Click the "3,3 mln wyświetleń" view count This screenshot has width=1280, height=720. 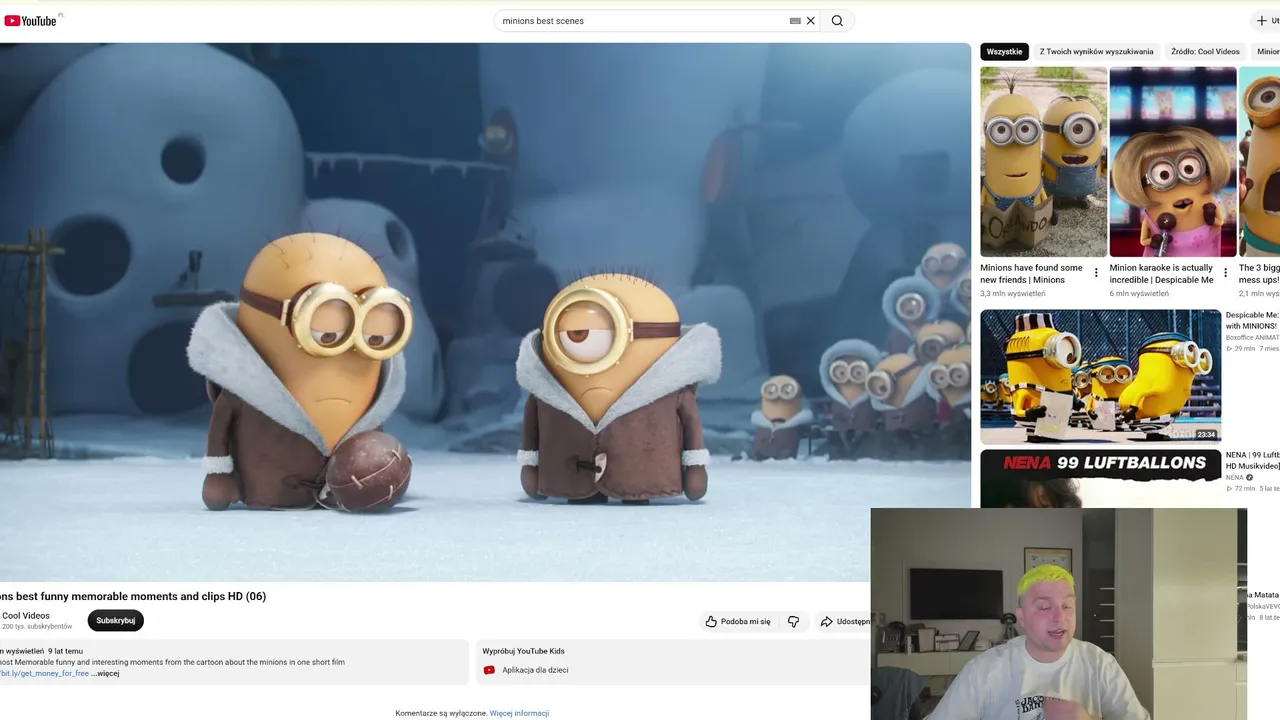1012,294
